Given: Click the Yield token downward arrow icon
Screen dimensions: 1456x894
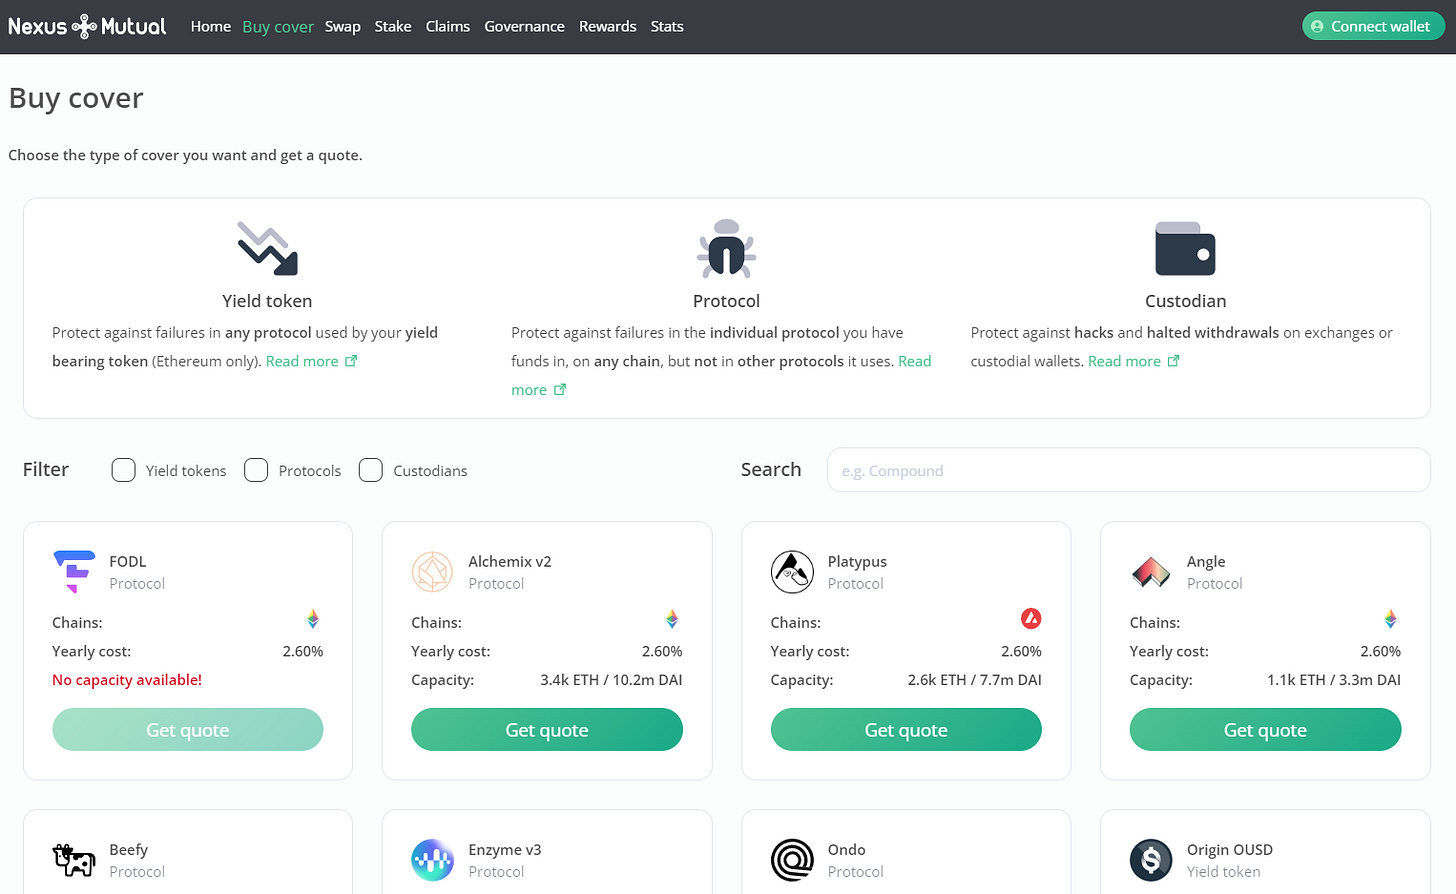Looking at the screenshot, I should (x=267, y=248).
